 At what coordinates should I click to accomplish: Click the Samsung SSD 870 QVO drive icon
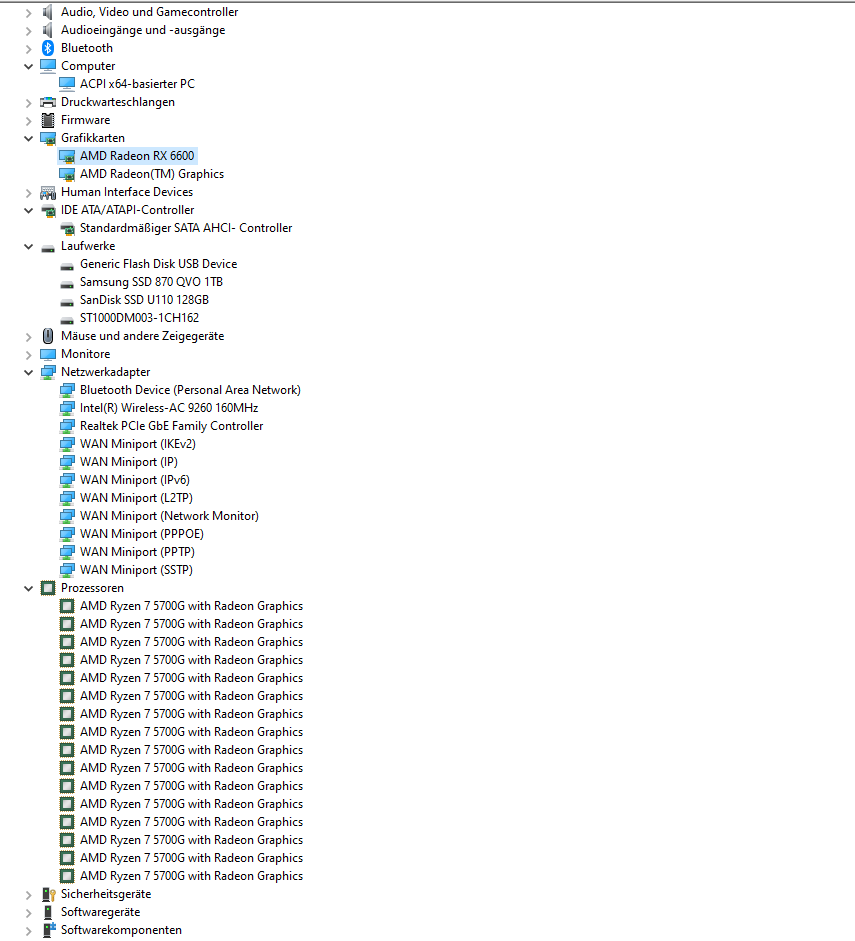pos(67,284)
